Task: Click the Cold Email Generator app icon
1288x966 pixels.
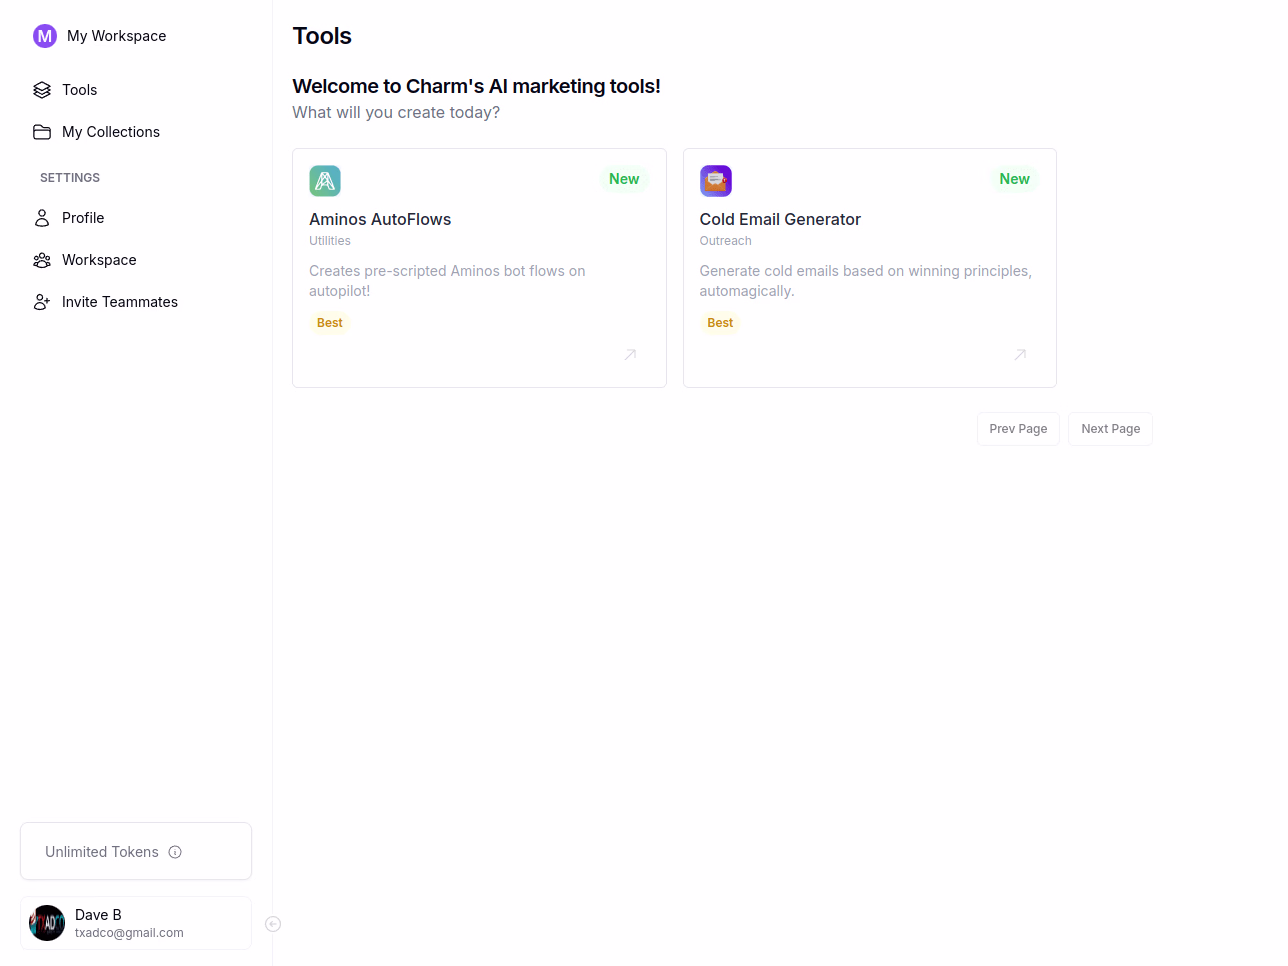Action: click(x=716, y=181)
